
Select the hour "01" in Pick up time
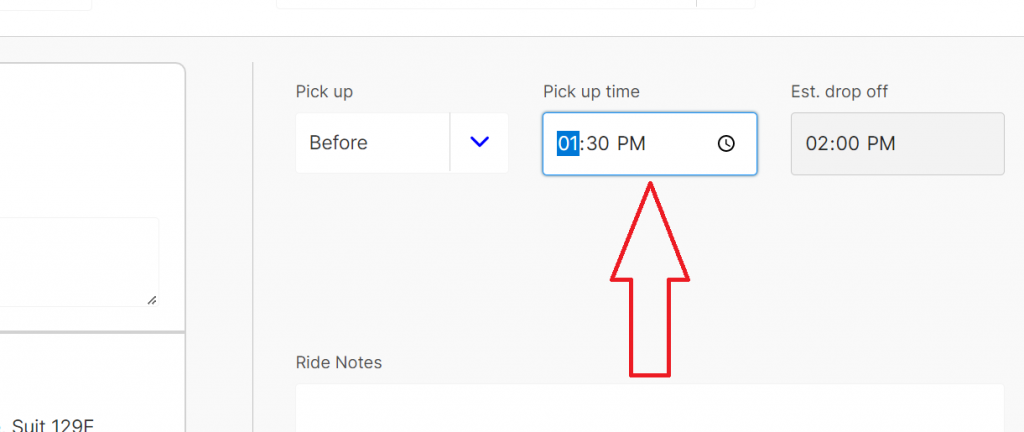[568, 143]
